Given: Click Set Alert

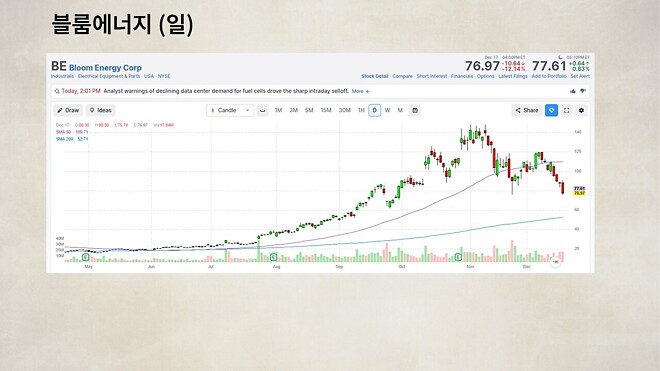Looking at the screenshot, I should (x=580, y=76).
